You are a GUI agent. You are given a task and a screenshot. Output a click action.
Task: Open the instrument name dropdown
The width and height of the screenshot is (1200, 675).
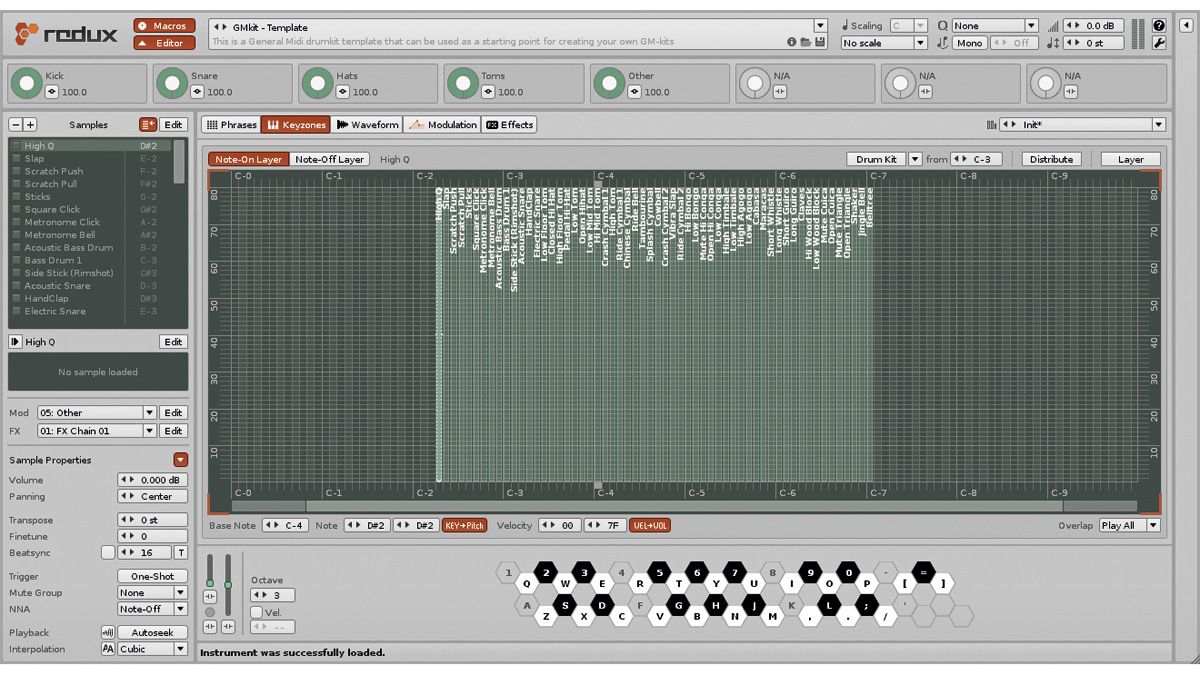[x=821, y=26]
